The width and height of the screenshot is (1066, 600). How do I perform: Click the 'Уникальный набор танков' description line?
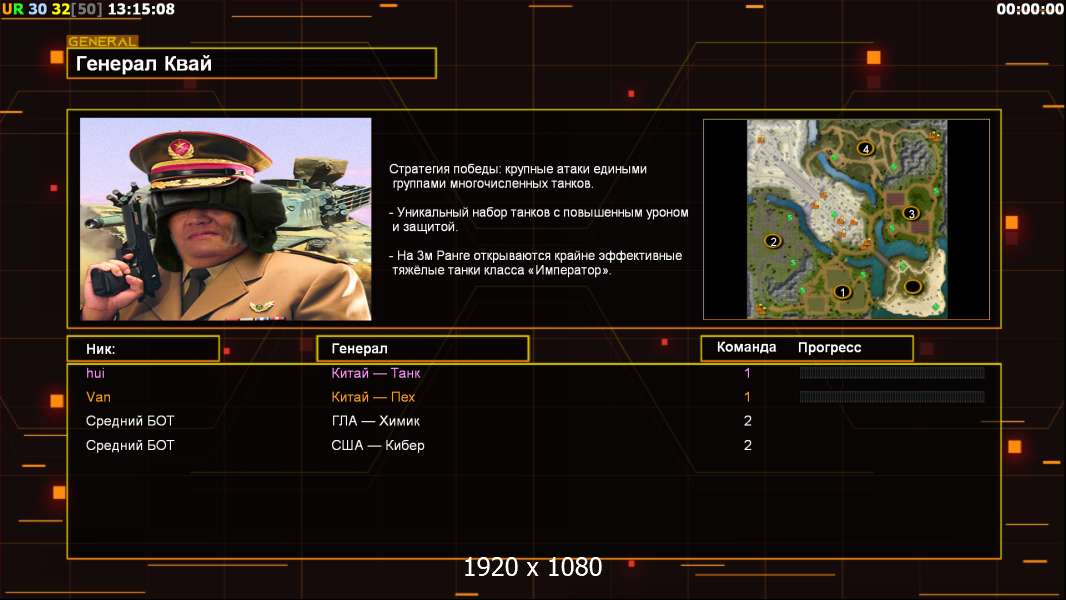point(538,219)
